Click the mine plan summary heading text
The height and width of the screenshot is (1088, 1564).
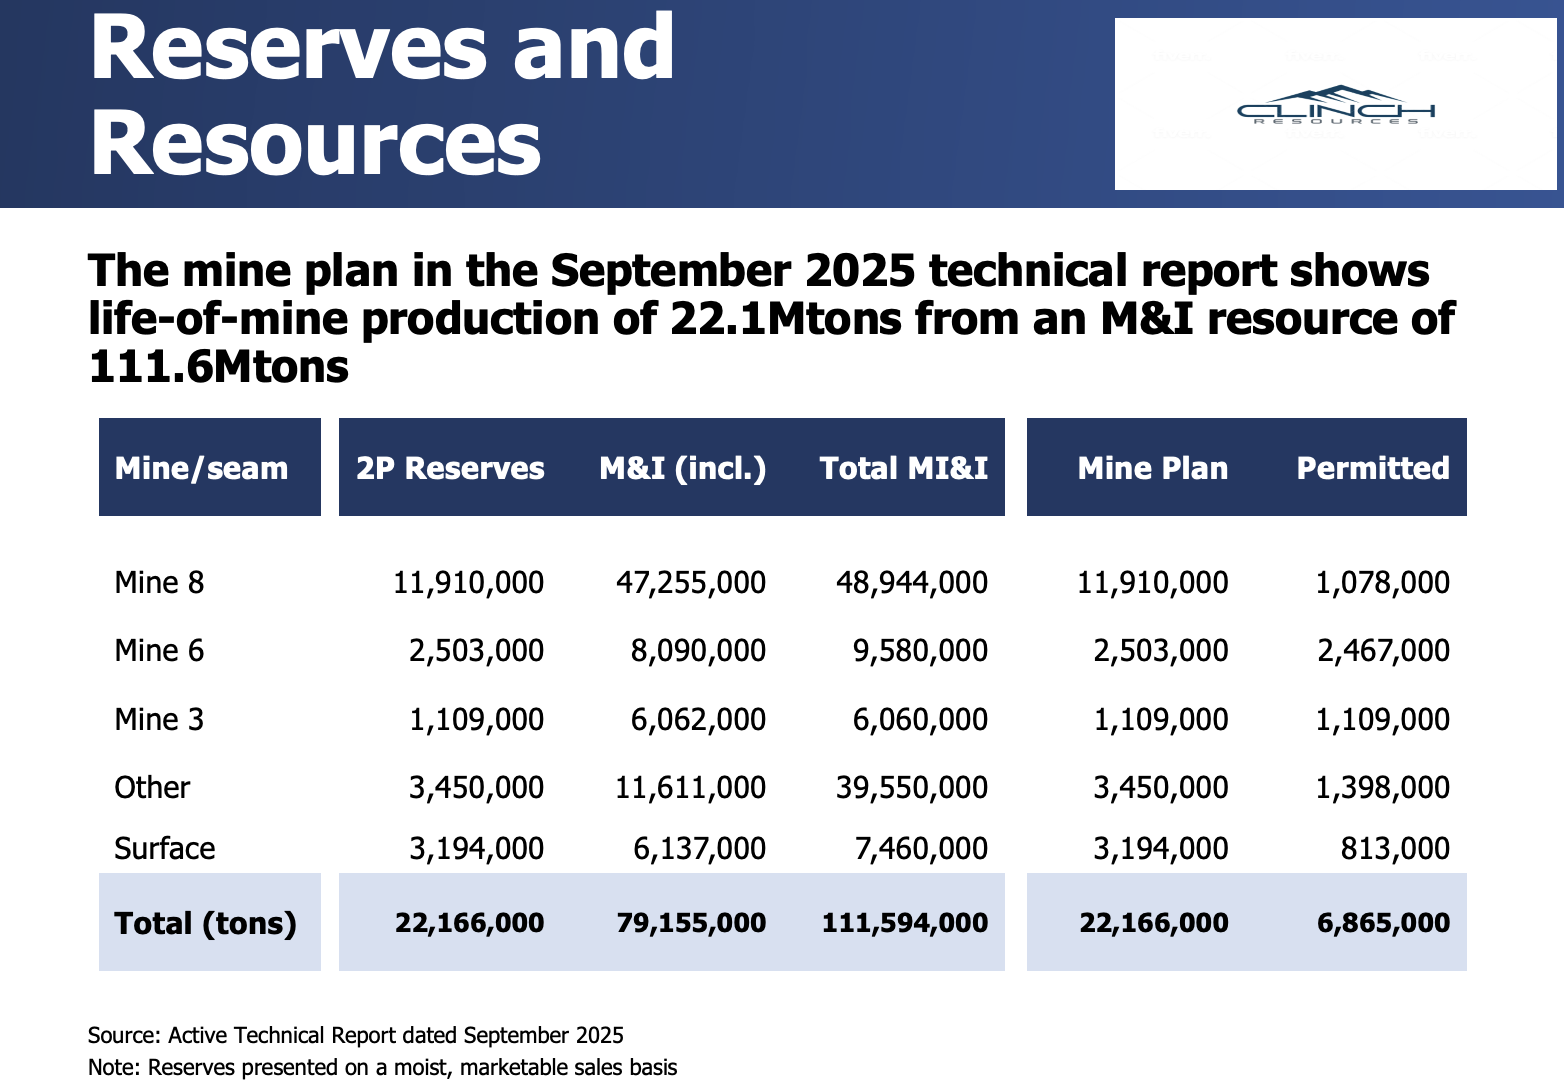pyautogui.click(x=770, y=319)
